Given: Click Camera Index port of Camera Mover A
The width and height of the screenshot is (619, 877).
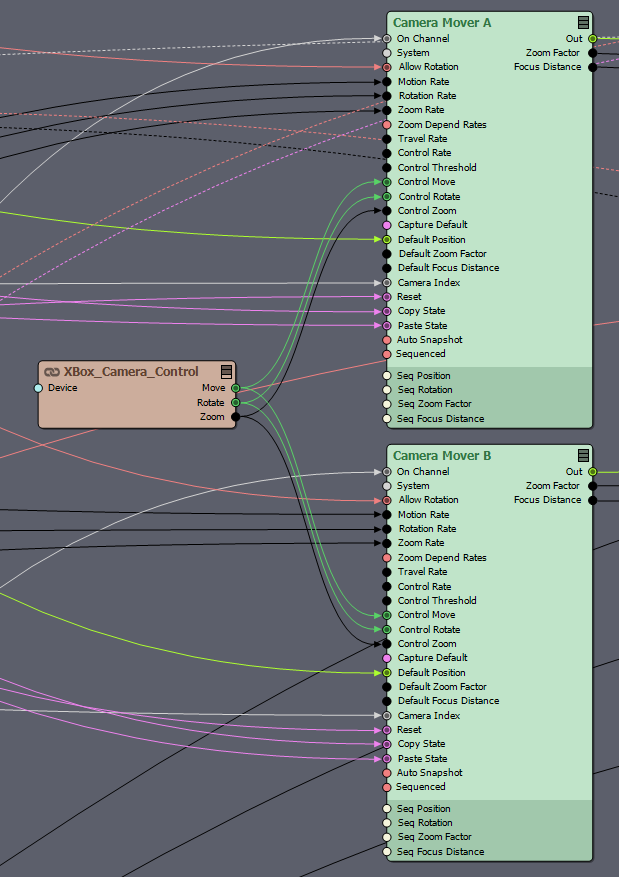Looking at the screenshot, I should [386, 283].
